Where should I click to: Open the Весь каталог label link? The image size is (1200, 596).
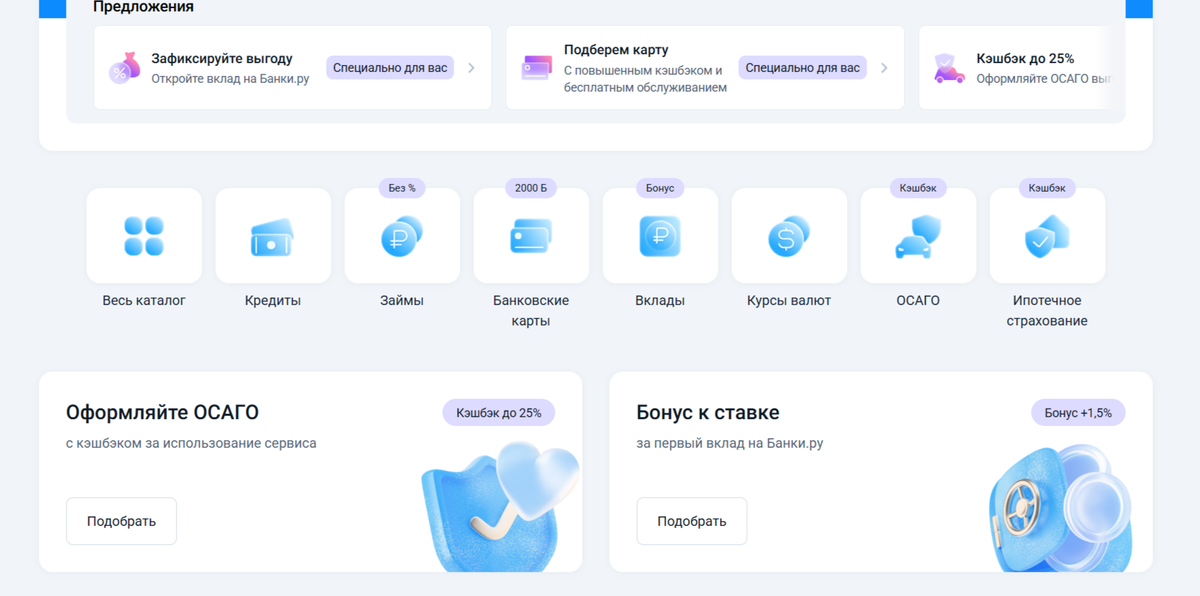tap(144, 300)
